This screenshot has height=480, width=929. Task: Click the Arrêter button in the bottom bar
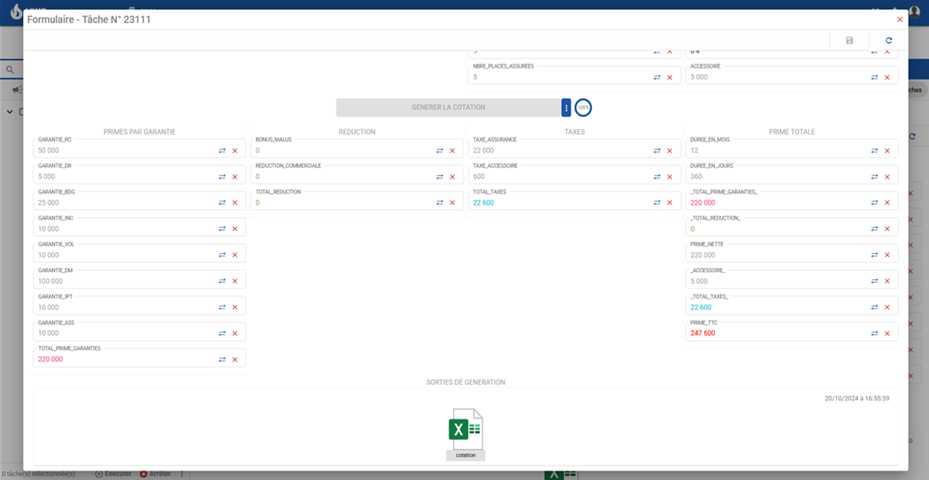coord(156,473)
